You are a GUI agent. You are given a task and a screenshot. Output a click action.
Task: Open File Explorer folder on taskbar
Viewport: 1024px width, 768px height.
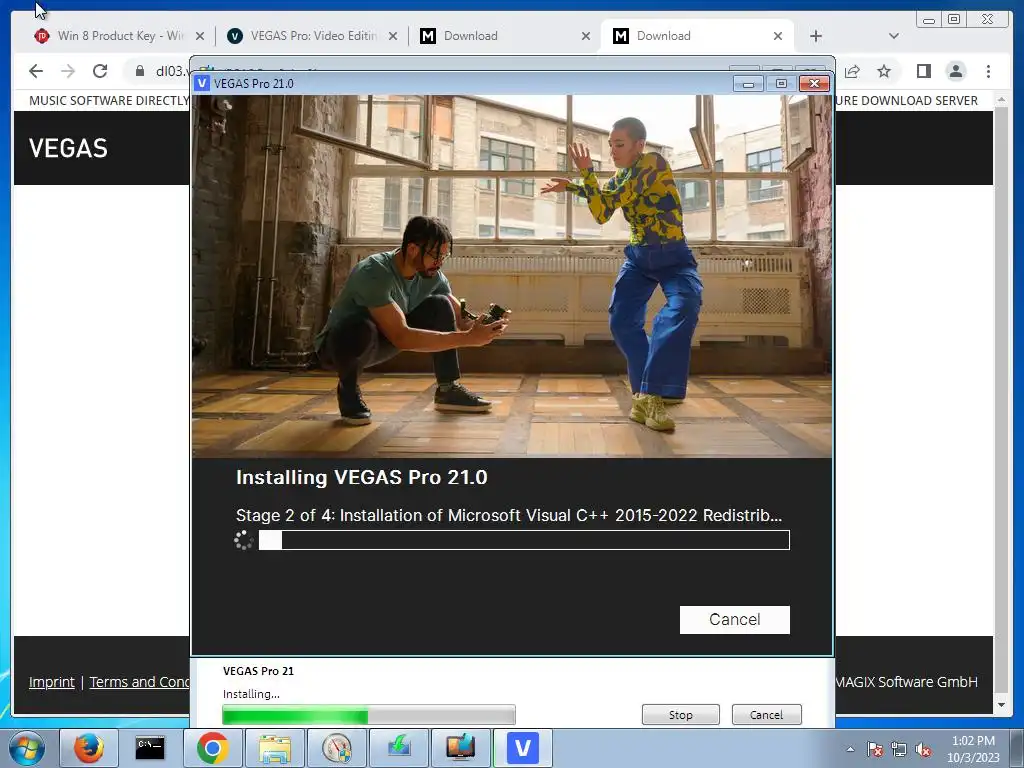(274, 748)
